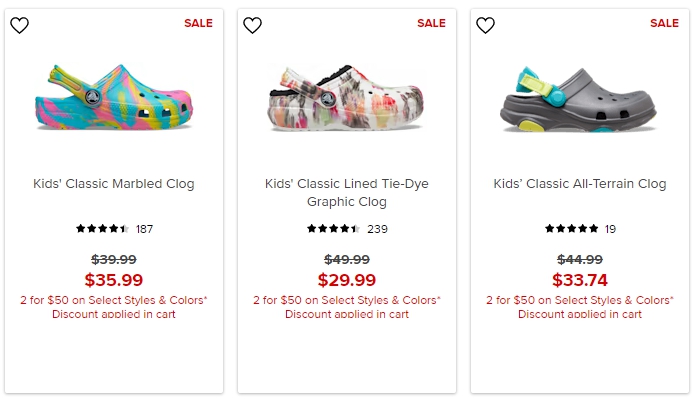Select the $29.99 sale price
Image resolution: width=694 pixels, height=399 pixels.
pos(347,280)
